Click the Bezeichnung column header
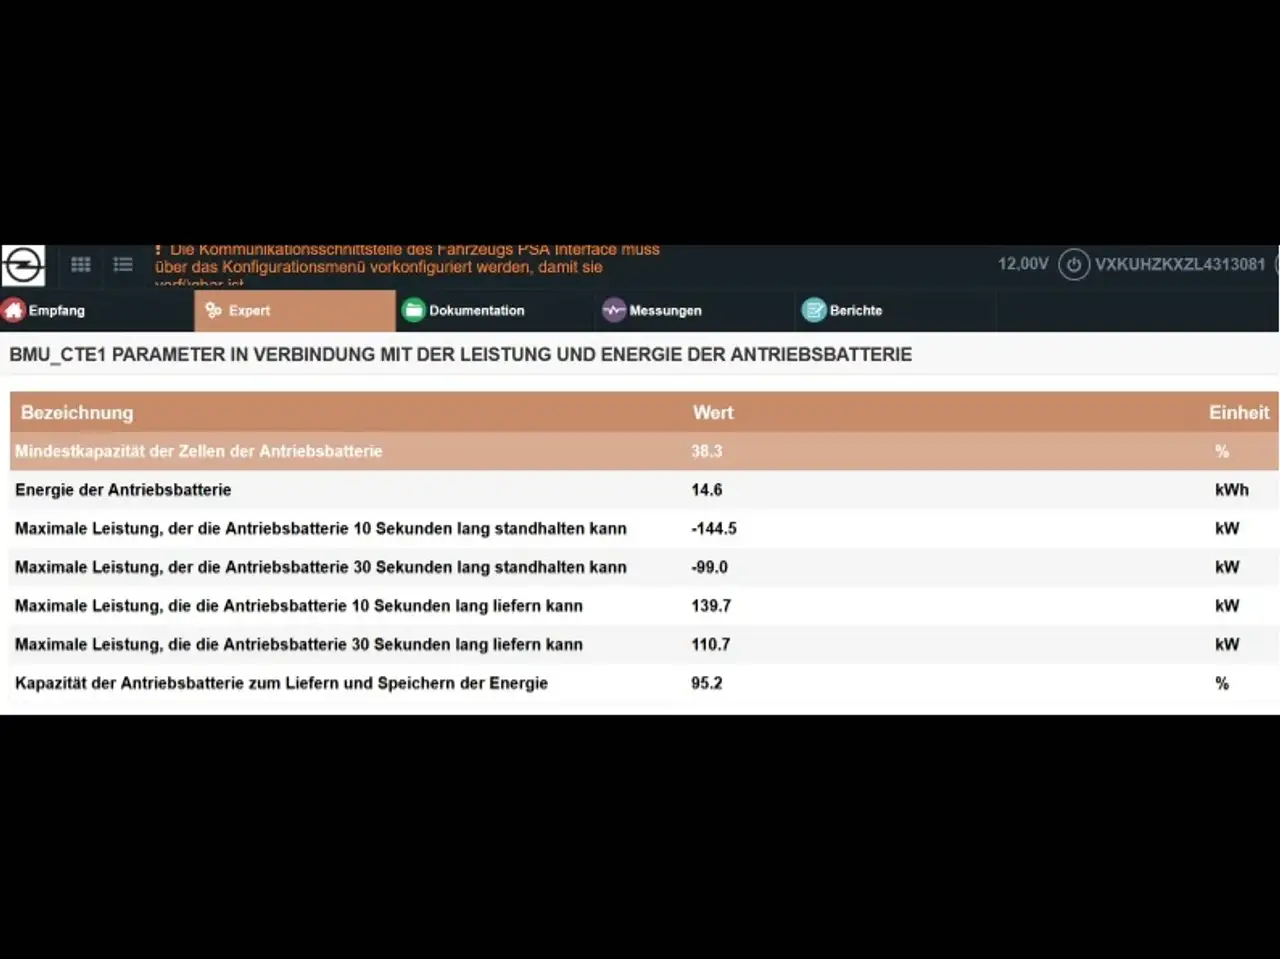The height and width of the screenshot is (959, 1280). coord(77,413)
